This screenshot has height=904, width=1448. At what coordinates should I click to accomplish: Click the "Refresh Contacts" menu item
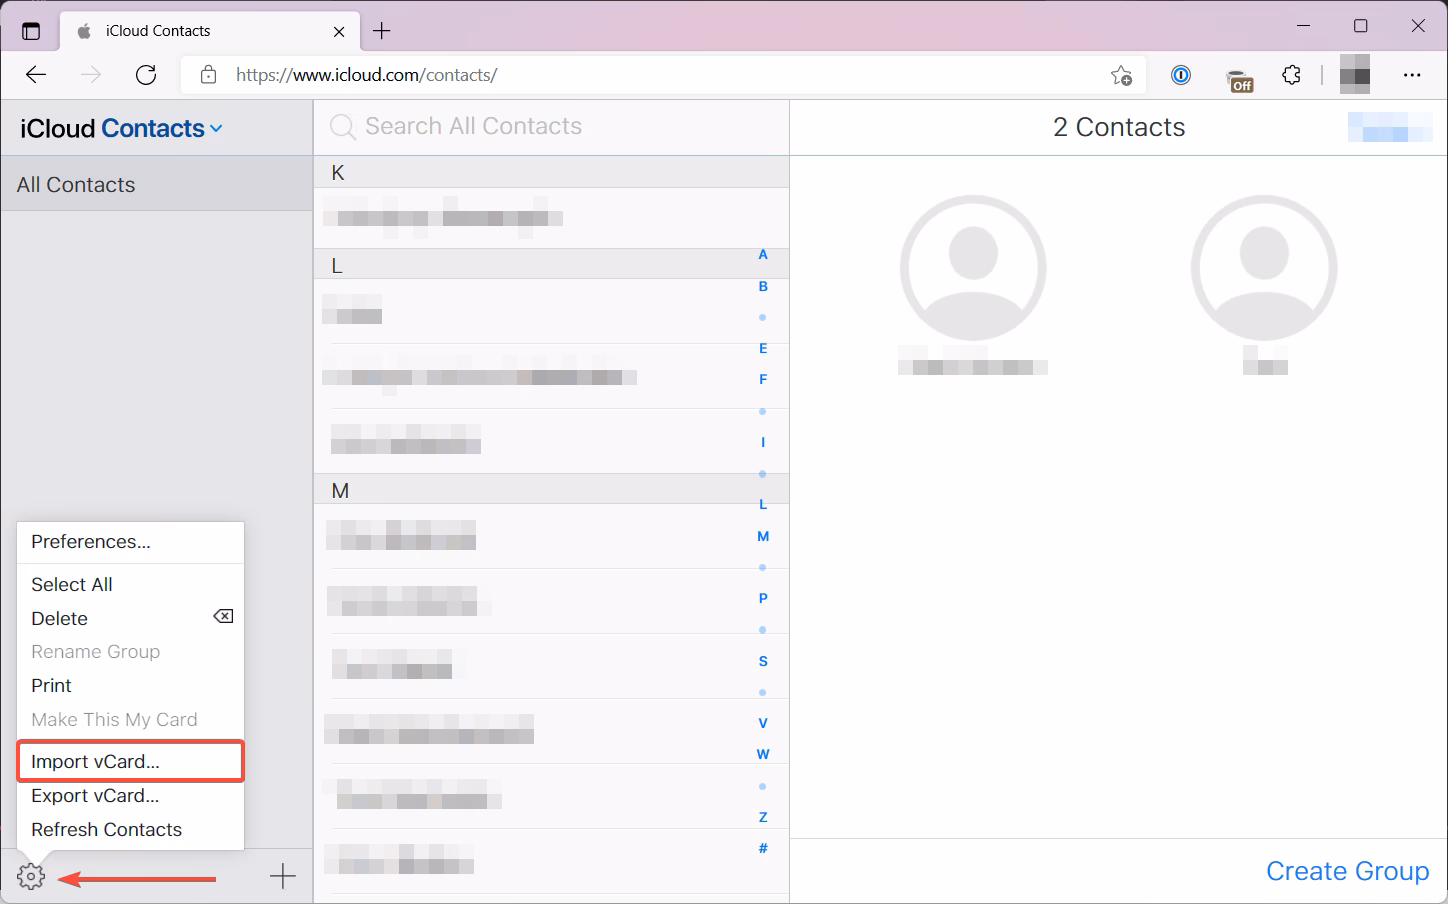click(106, 829)
